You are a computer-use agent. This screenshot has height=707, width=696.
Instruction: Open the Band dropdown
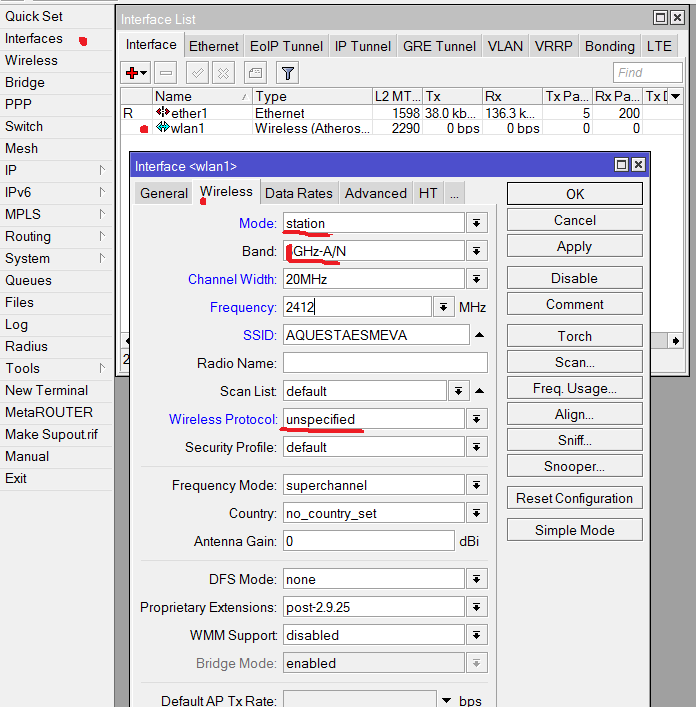476,251
